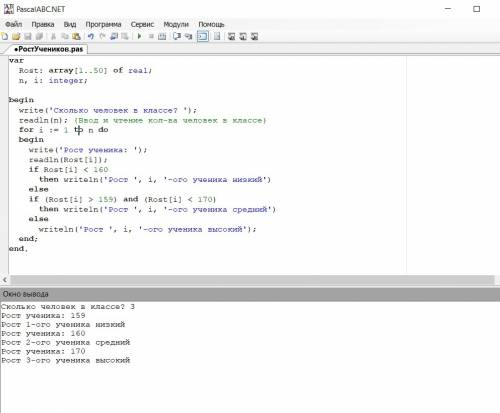This screenshot has width=500, height=413.
Task: Click the Navigate Back toolbar icon
Action: (114, 36)
